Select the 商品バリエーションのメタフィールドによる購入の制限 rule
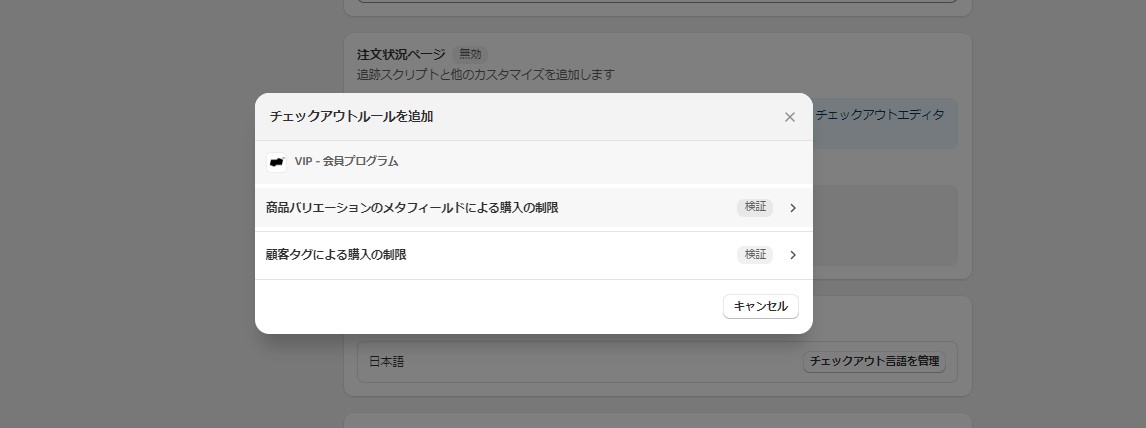The height and width of the screenshot is (428, 1146). click(x=534, y=207)
